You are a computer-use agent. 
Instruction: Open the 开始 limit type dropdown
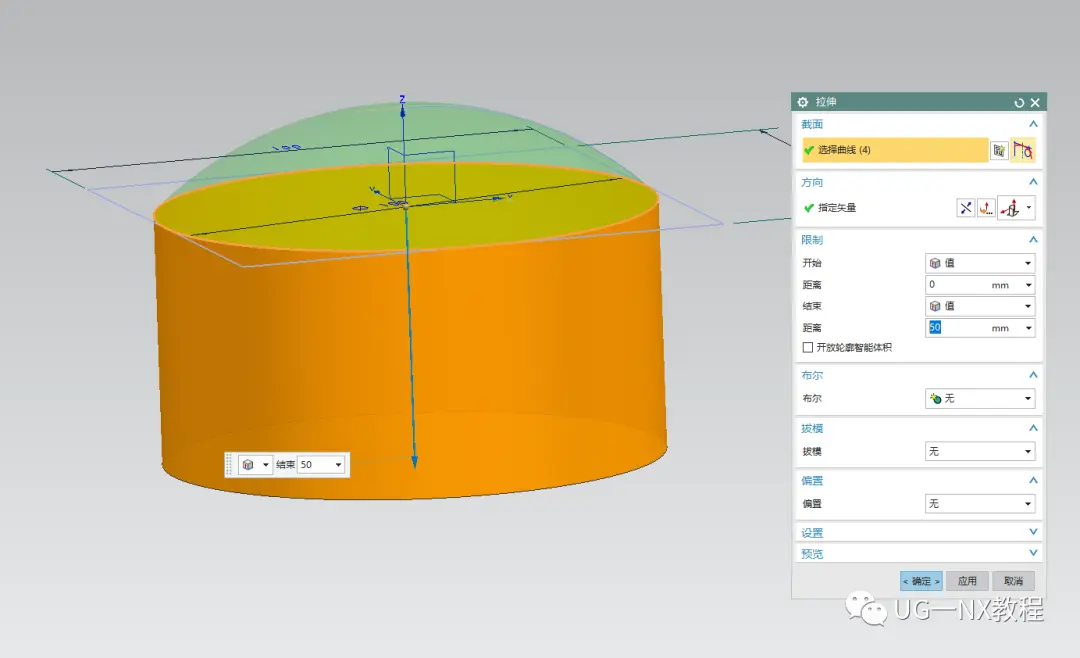[x=979, y=263]
